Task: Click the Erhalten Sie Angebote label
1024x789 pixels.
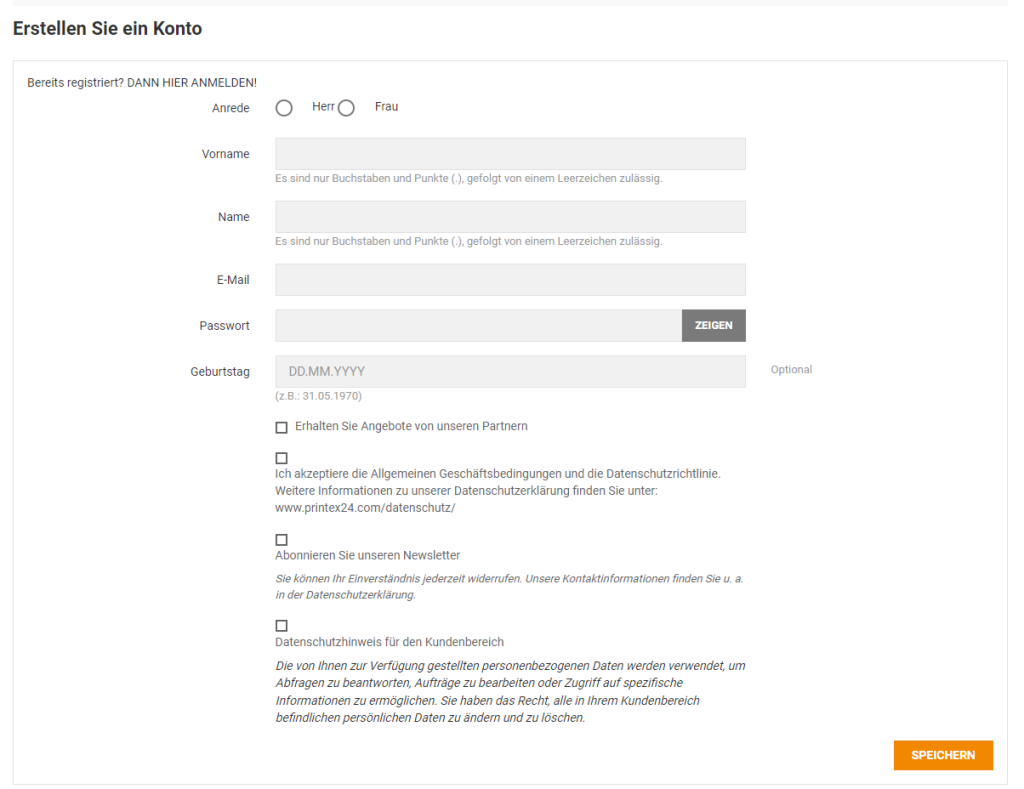Action: [411, 427]
